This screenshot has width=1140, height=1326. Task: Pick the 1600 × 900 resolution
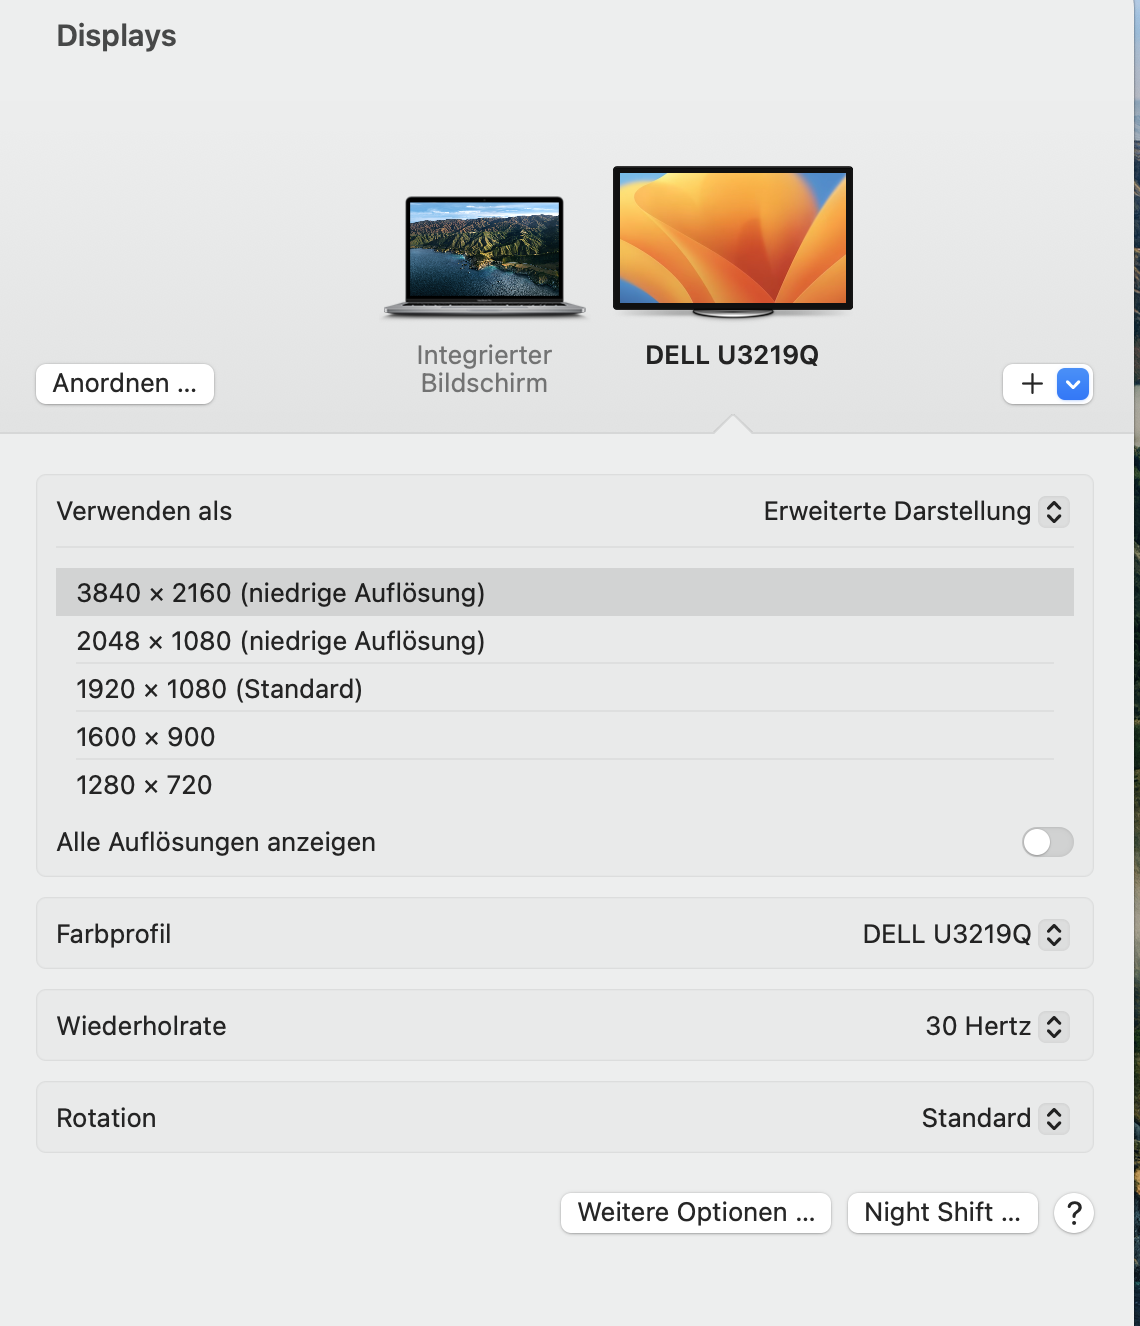[x=565, y=737]
